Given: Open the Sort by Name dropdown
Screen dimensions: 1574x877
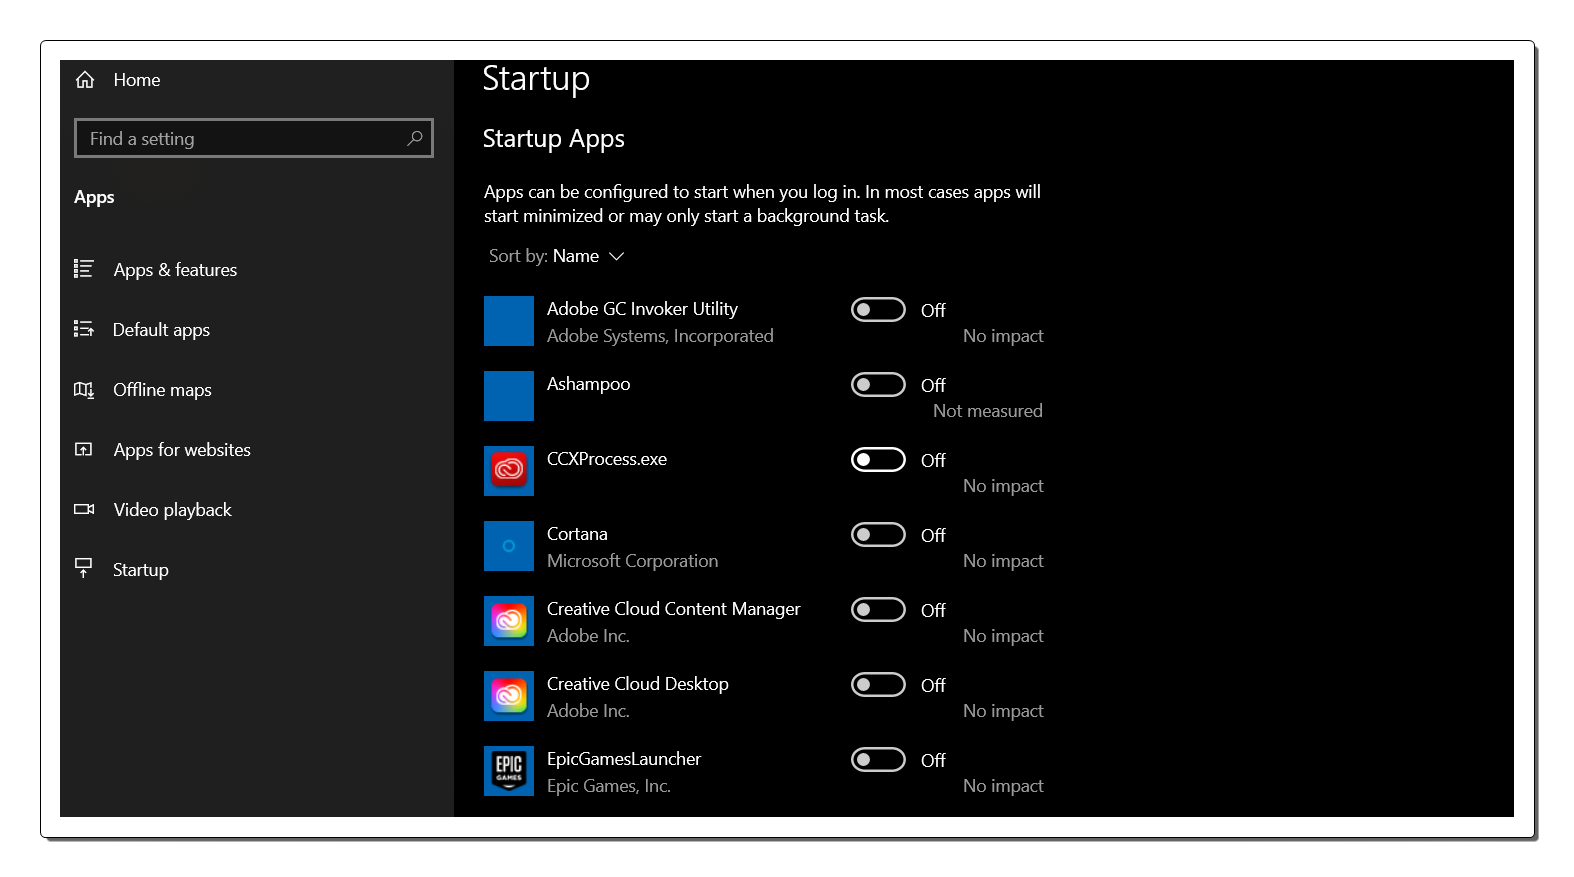Looking at the screenshot, I should pos(557,256).
